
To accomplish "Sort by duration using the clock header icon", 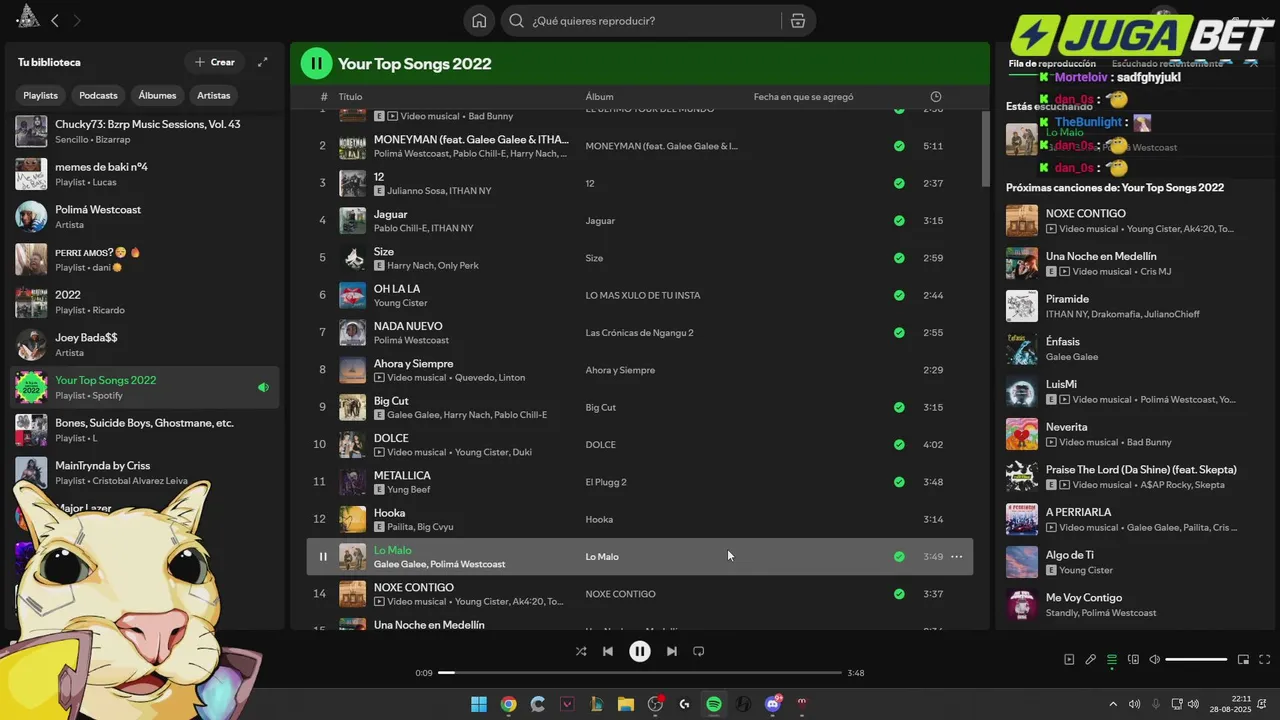I will (x=936, y=97).
